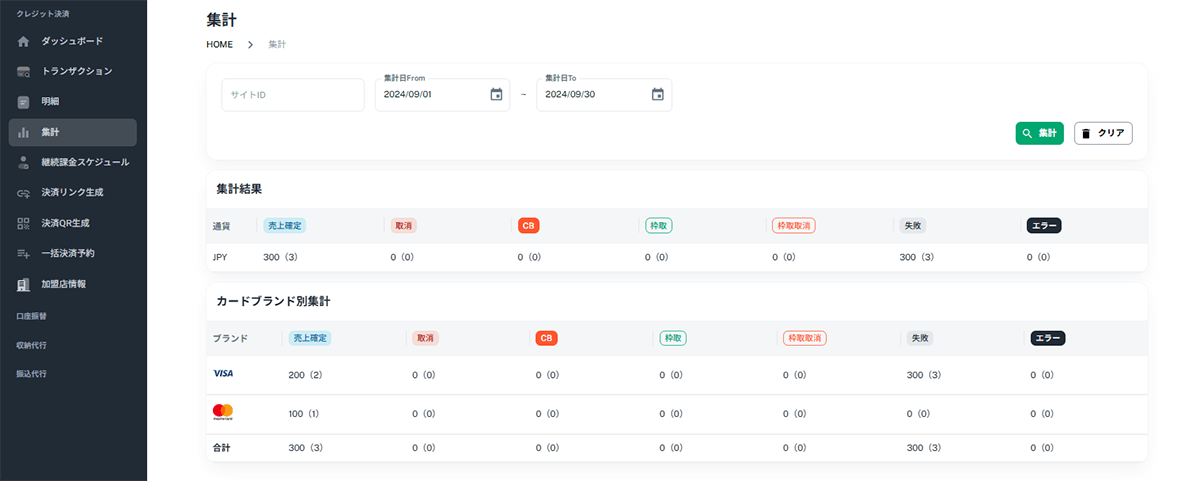Click the 決済QR生成 QR code icon

point(24,223)
